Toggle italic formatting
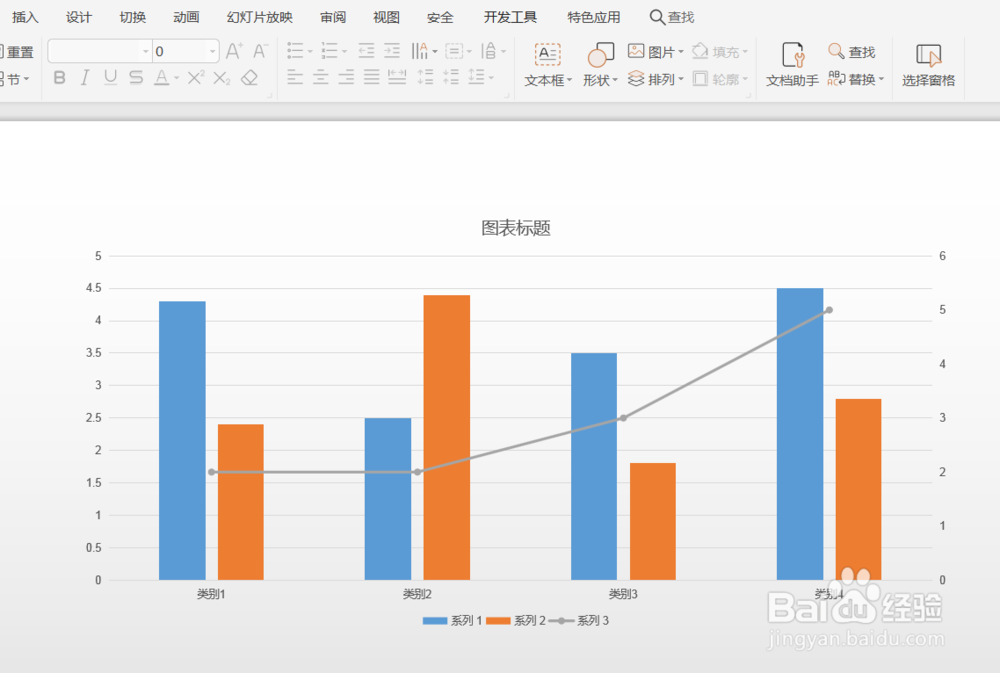The height and width of the screenshot is (673, 1000). pyautogui.click(x=84, y=78)
